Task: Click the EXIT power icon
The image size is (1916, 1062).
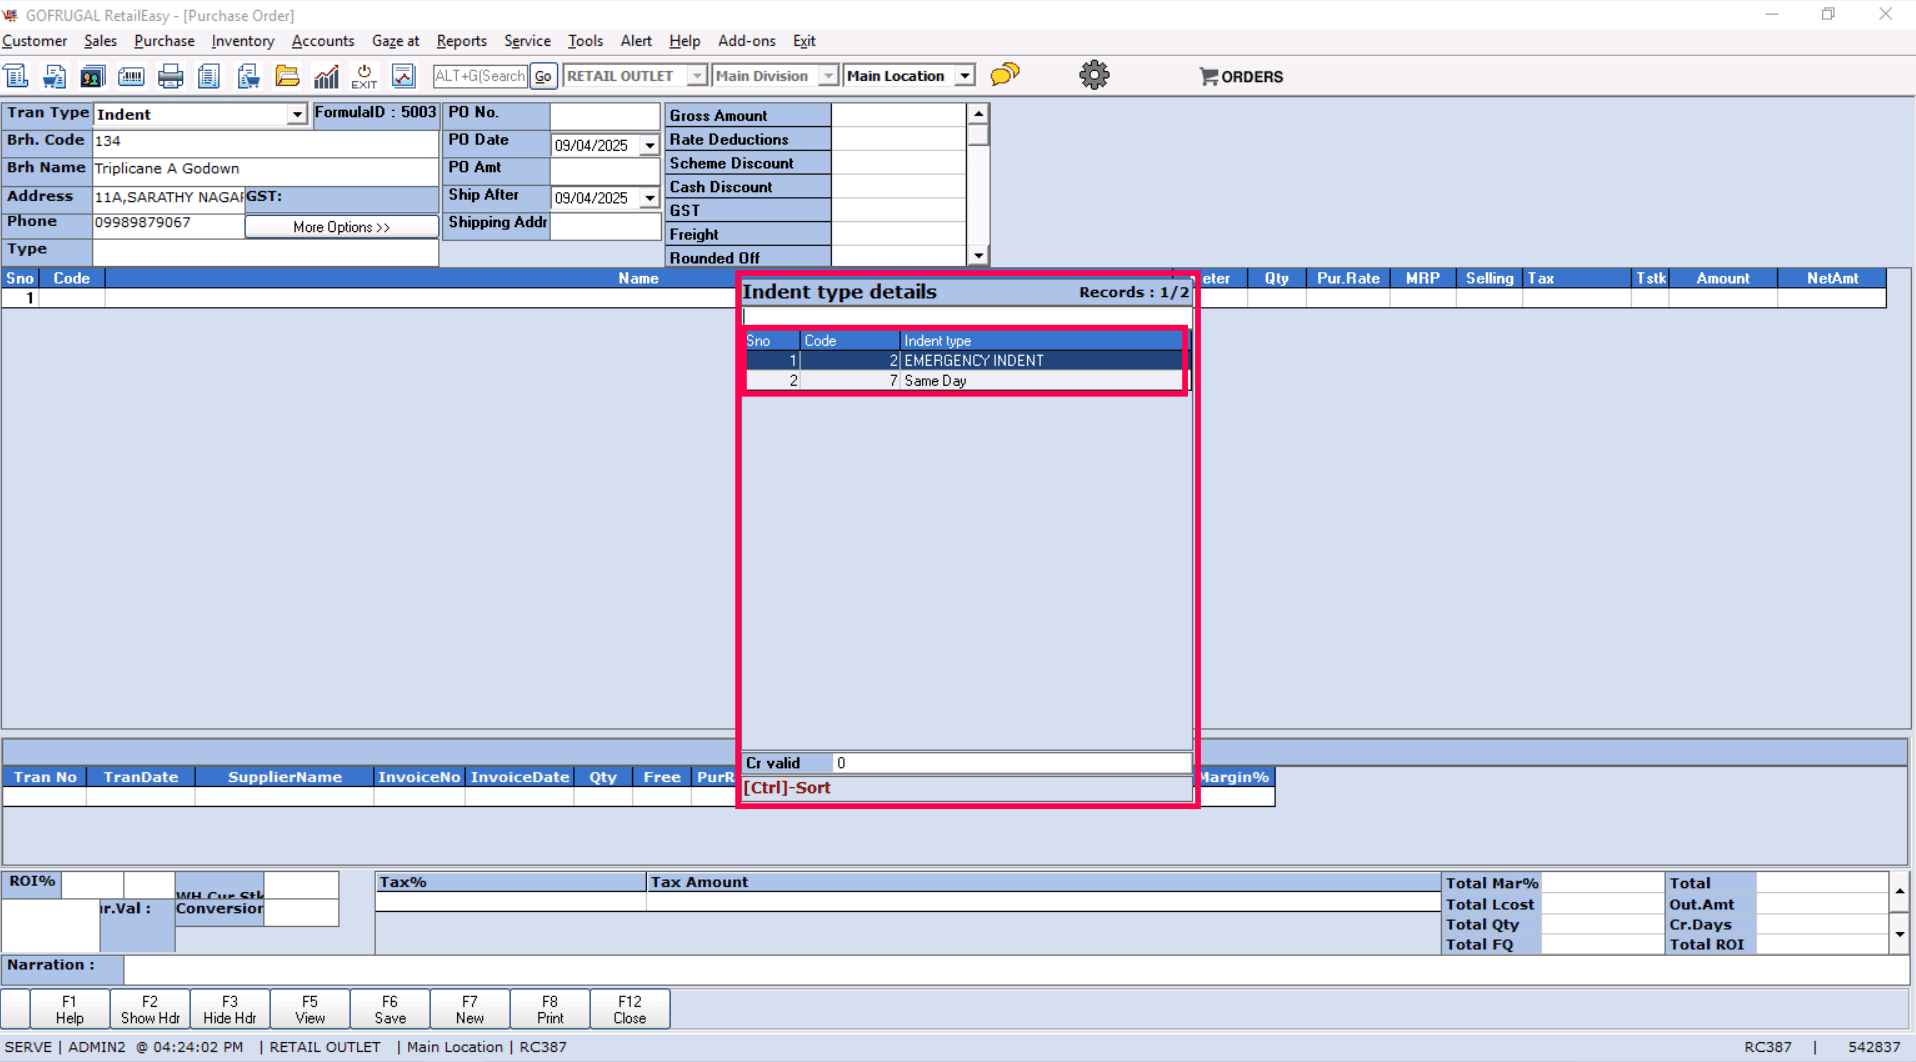Action: [x=364, y=76]
